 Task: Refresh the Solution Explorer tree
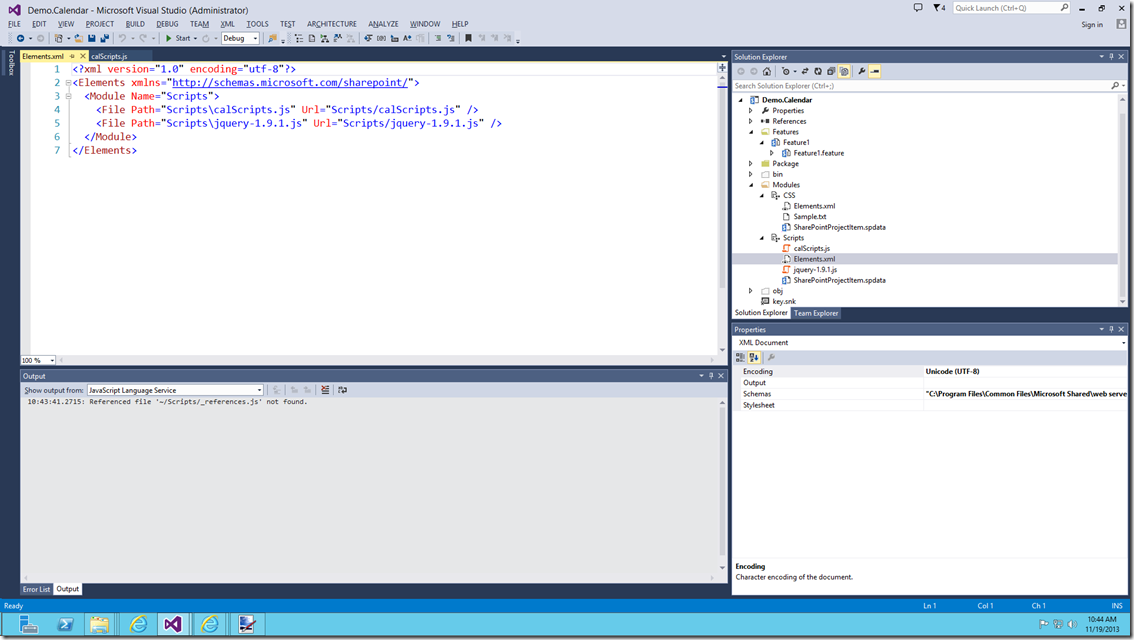coord(818,72)
